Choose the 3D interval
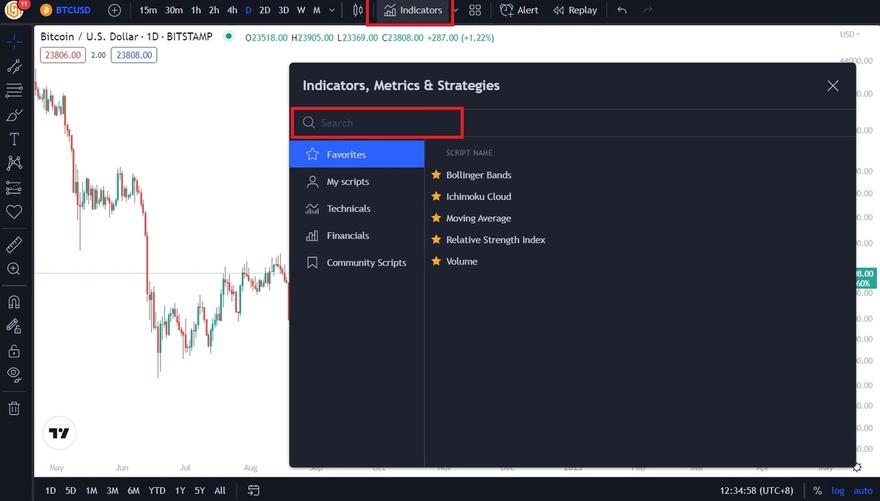Image resolution: width=880 pixels, height=501 pixels. (284, 10)
